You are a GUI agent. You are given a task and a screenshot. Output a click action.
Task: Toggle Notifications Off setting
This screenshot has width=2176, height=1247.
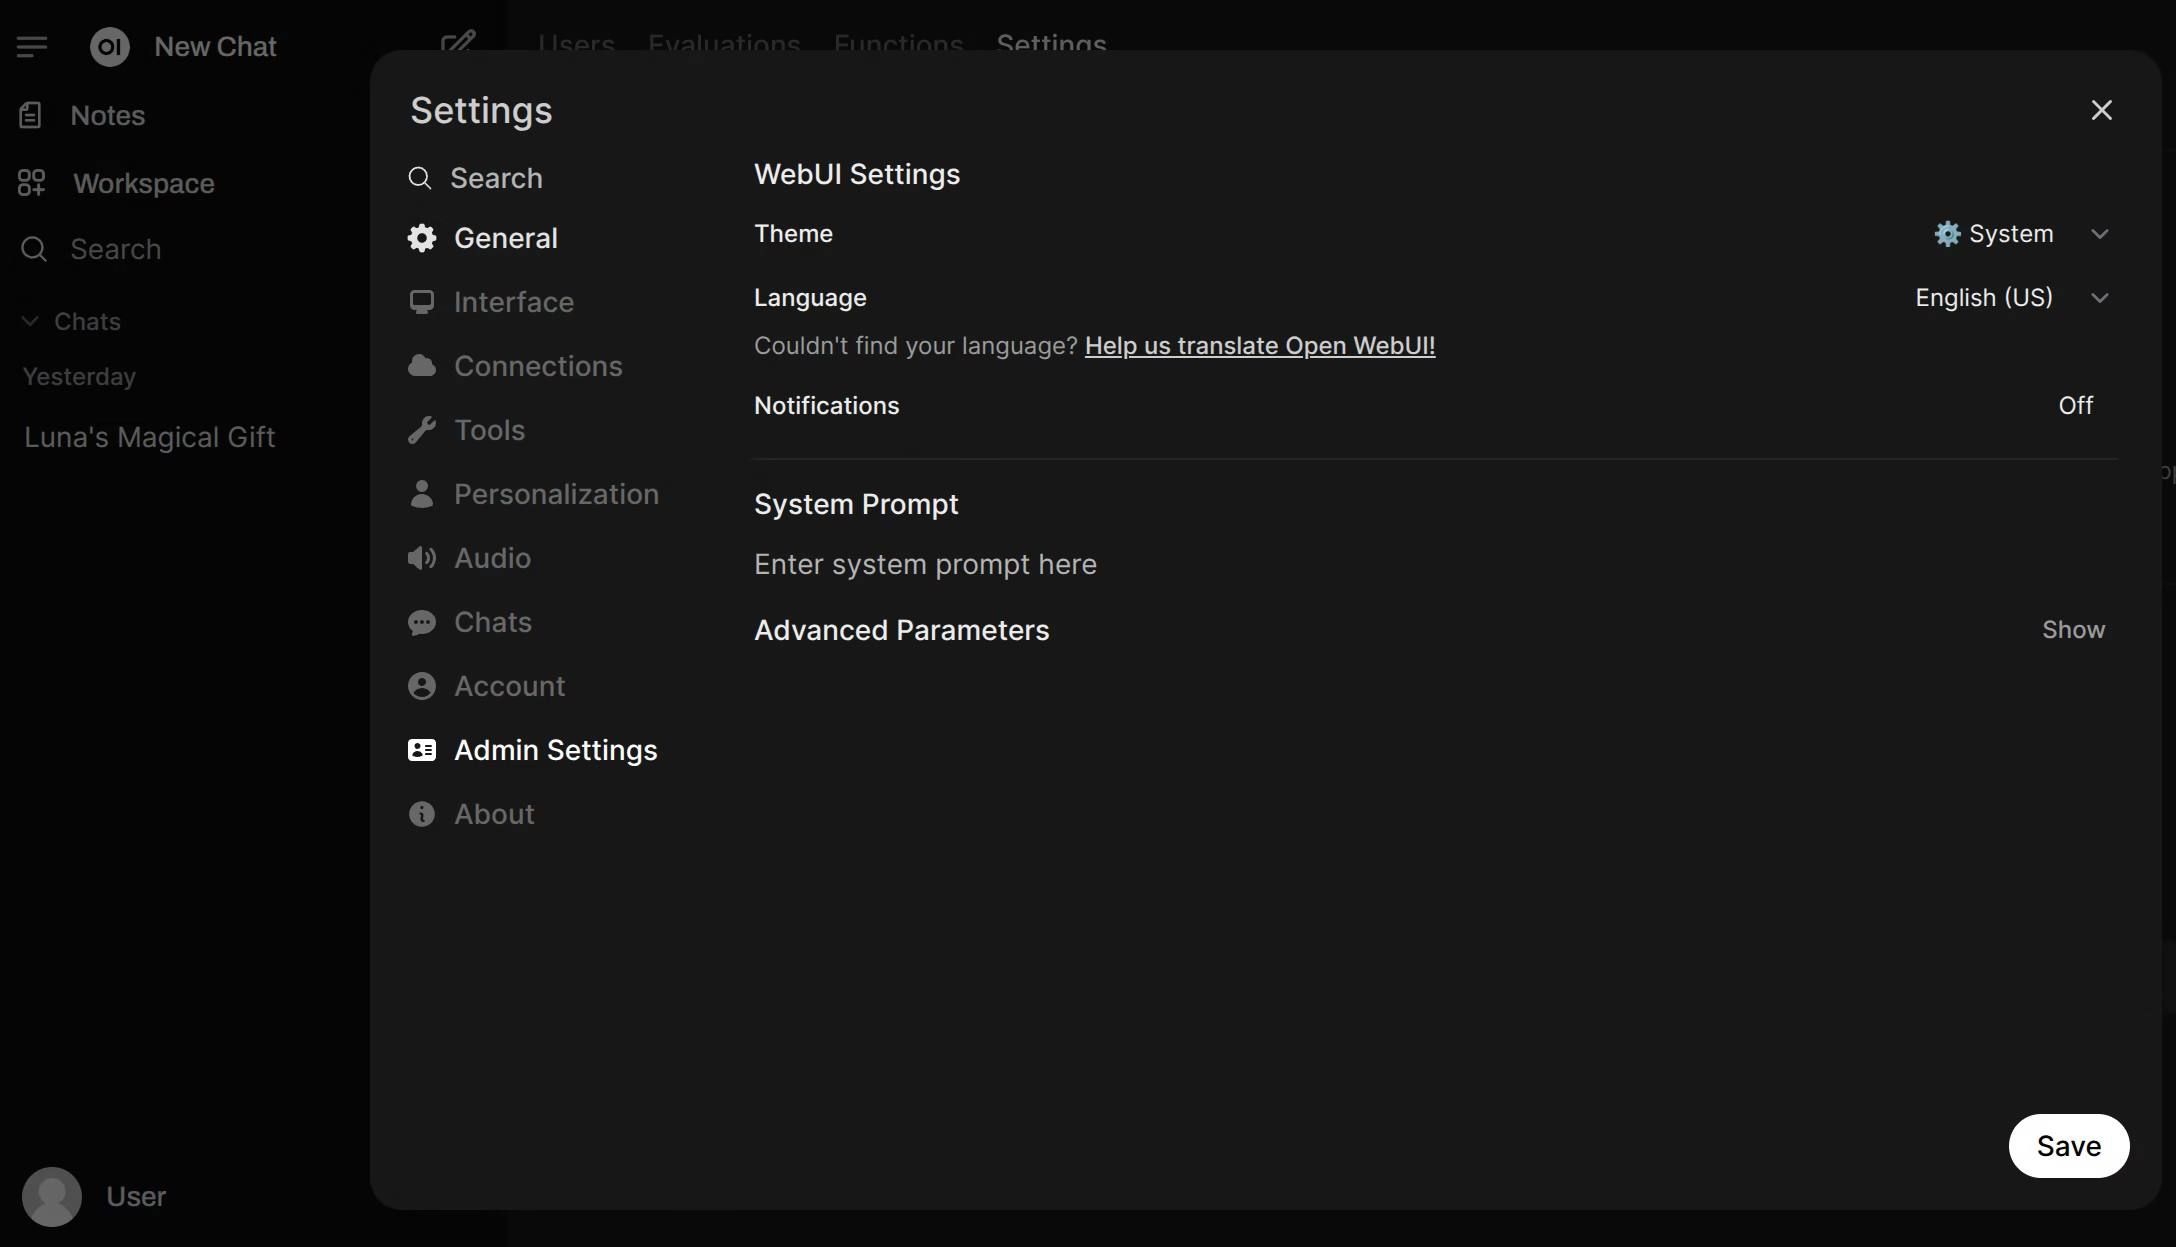tap(2076, 406)
